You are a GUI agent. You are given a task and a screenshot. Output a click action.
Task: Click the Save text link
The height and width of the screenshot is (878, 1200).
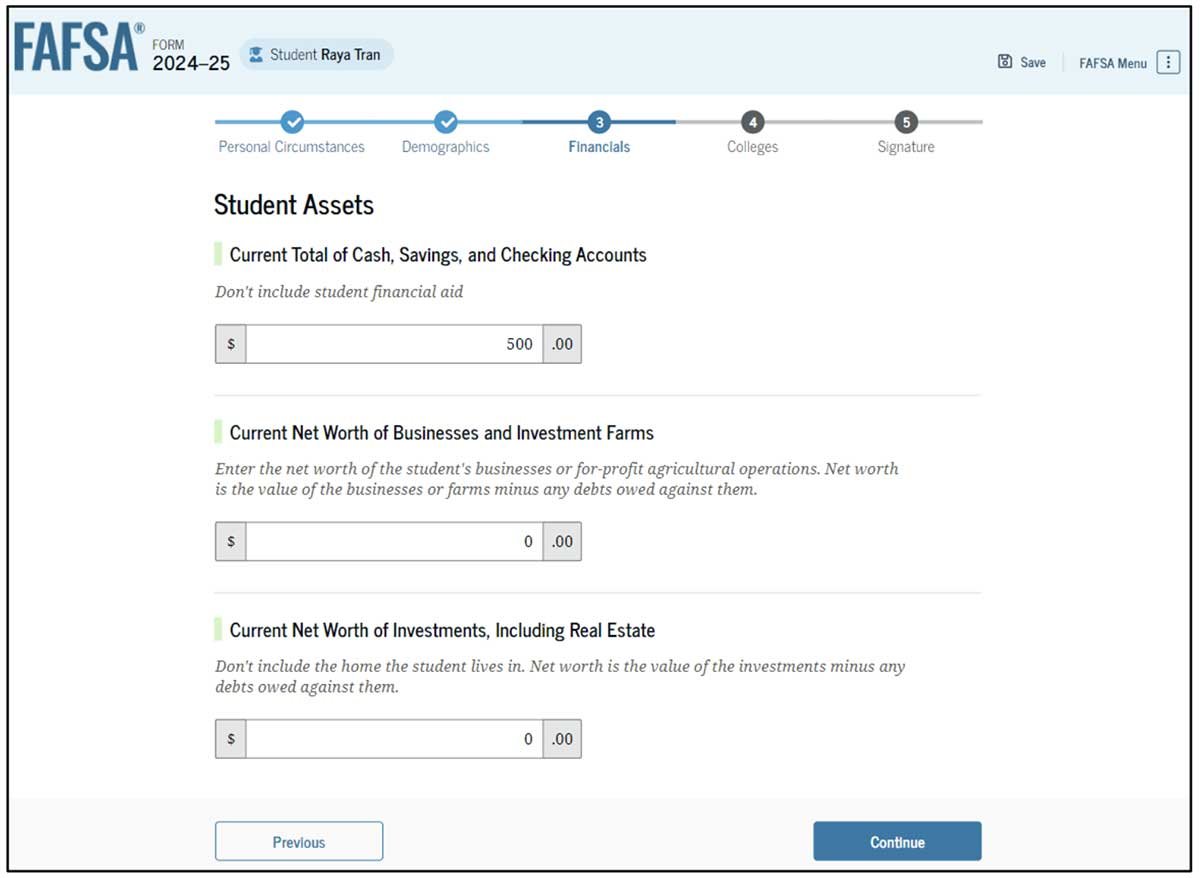pos(1033,62)
